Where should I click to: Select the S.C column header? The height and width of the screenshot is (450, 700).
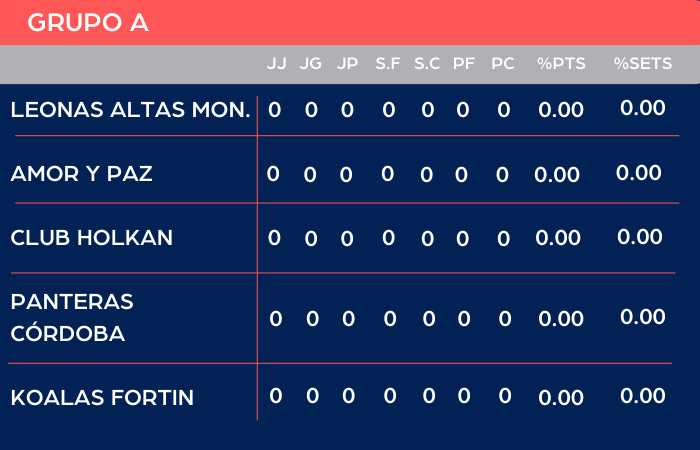[x=427, y=64]
